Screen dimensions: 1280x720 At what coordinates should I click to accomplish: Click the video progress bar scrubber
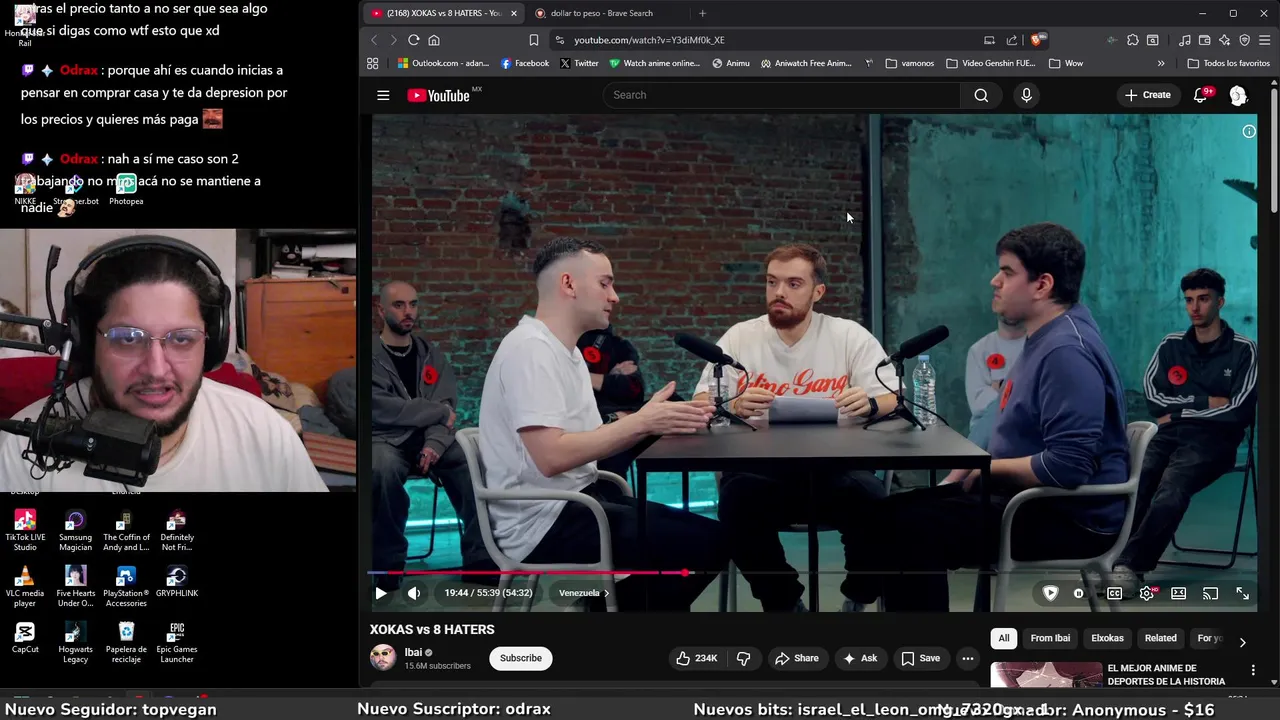pos(686,573)
